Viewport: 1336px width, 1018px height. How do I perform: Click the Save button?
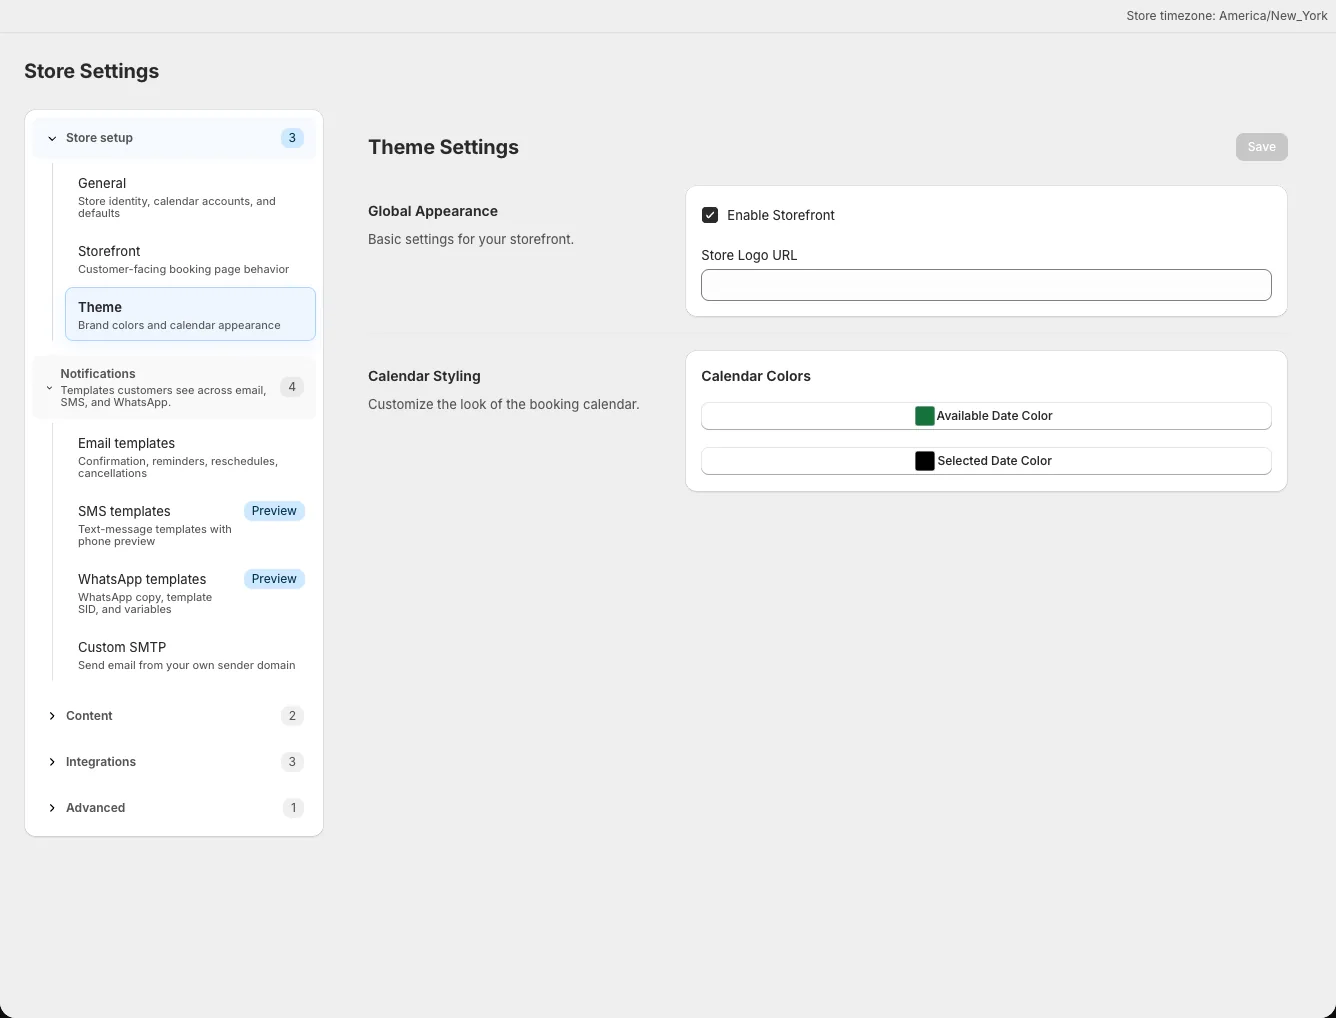[x=1262, y=147]
